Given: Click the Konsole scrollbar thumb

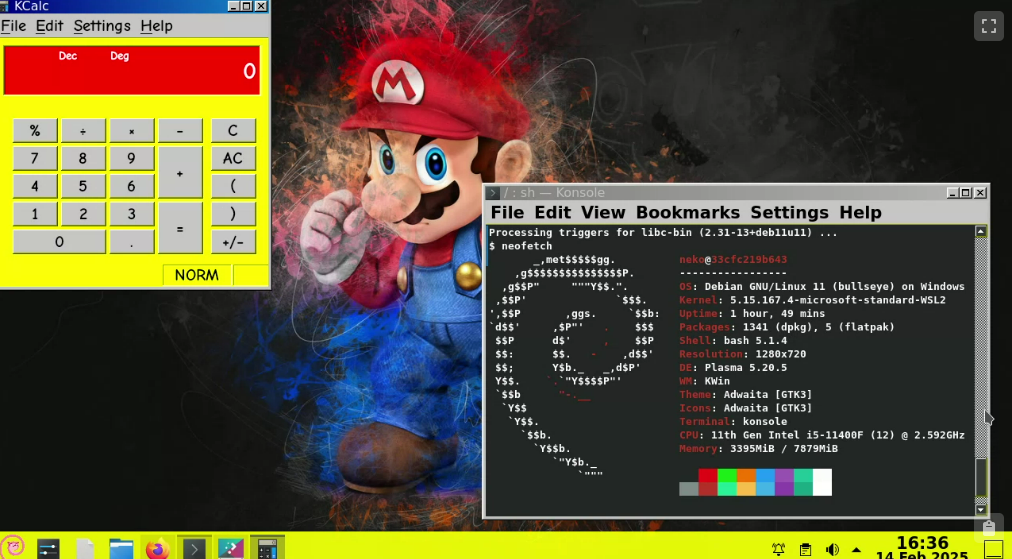Looking at the screenshot, I should [981, 477].
